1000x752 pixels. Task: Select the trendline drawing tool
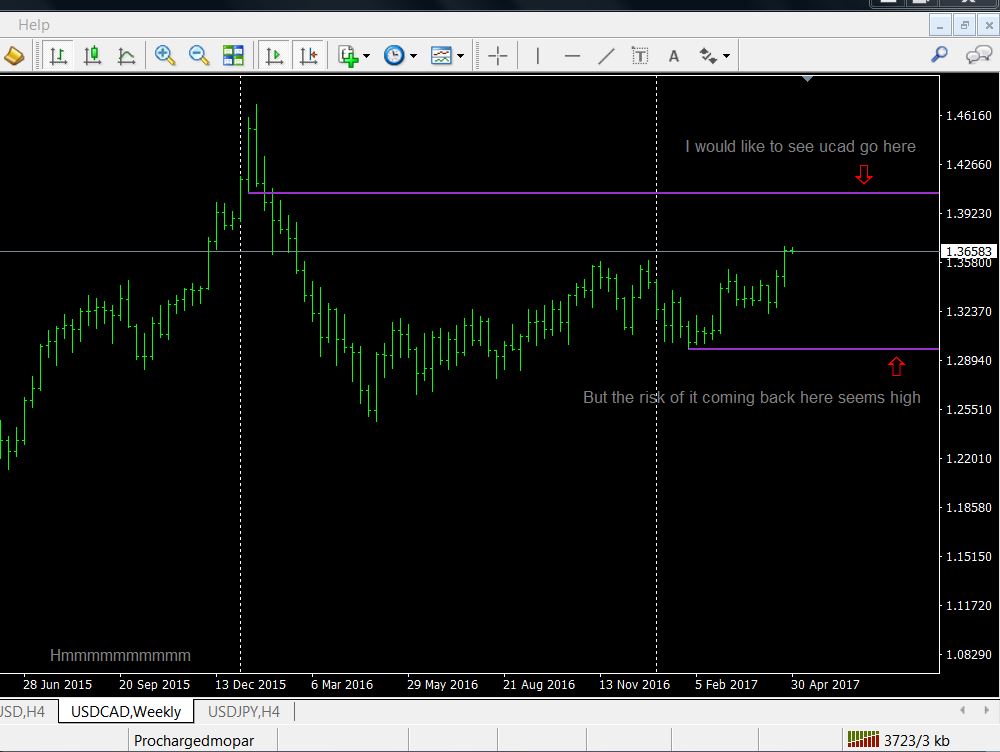[x=606, y=56]
